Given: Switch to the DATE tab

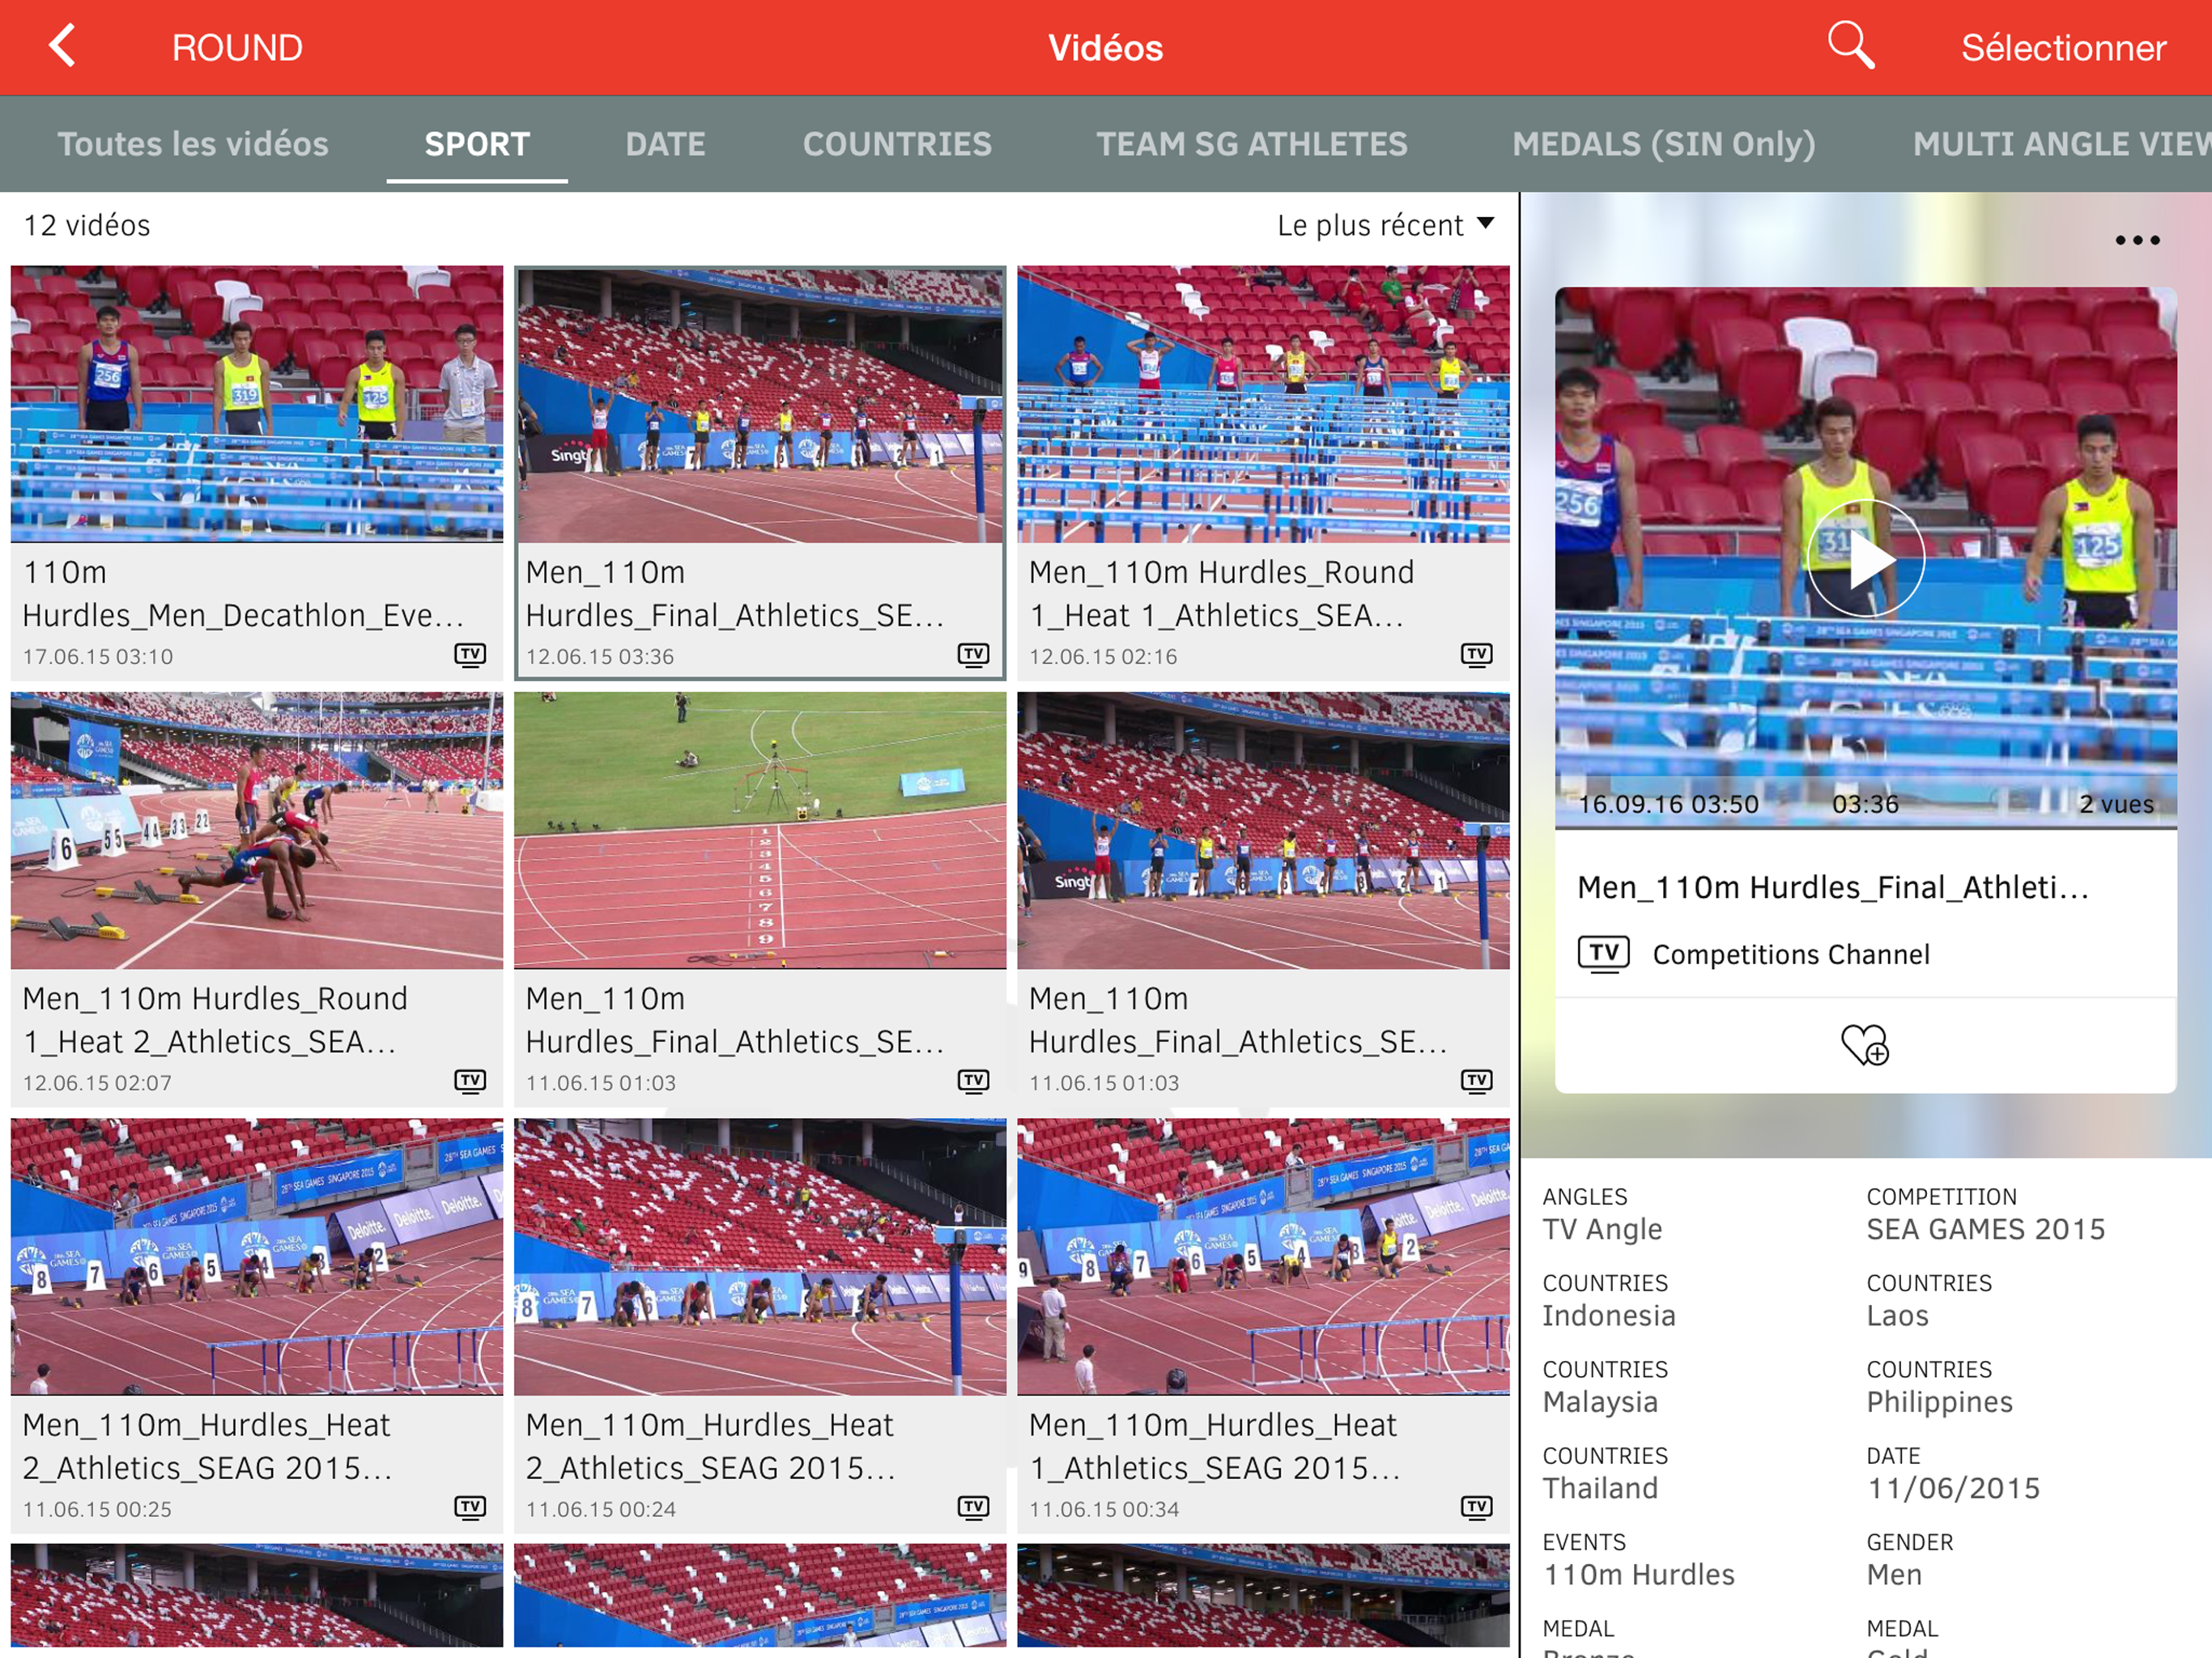Looking at the screenshot, I should pos(665,144).
